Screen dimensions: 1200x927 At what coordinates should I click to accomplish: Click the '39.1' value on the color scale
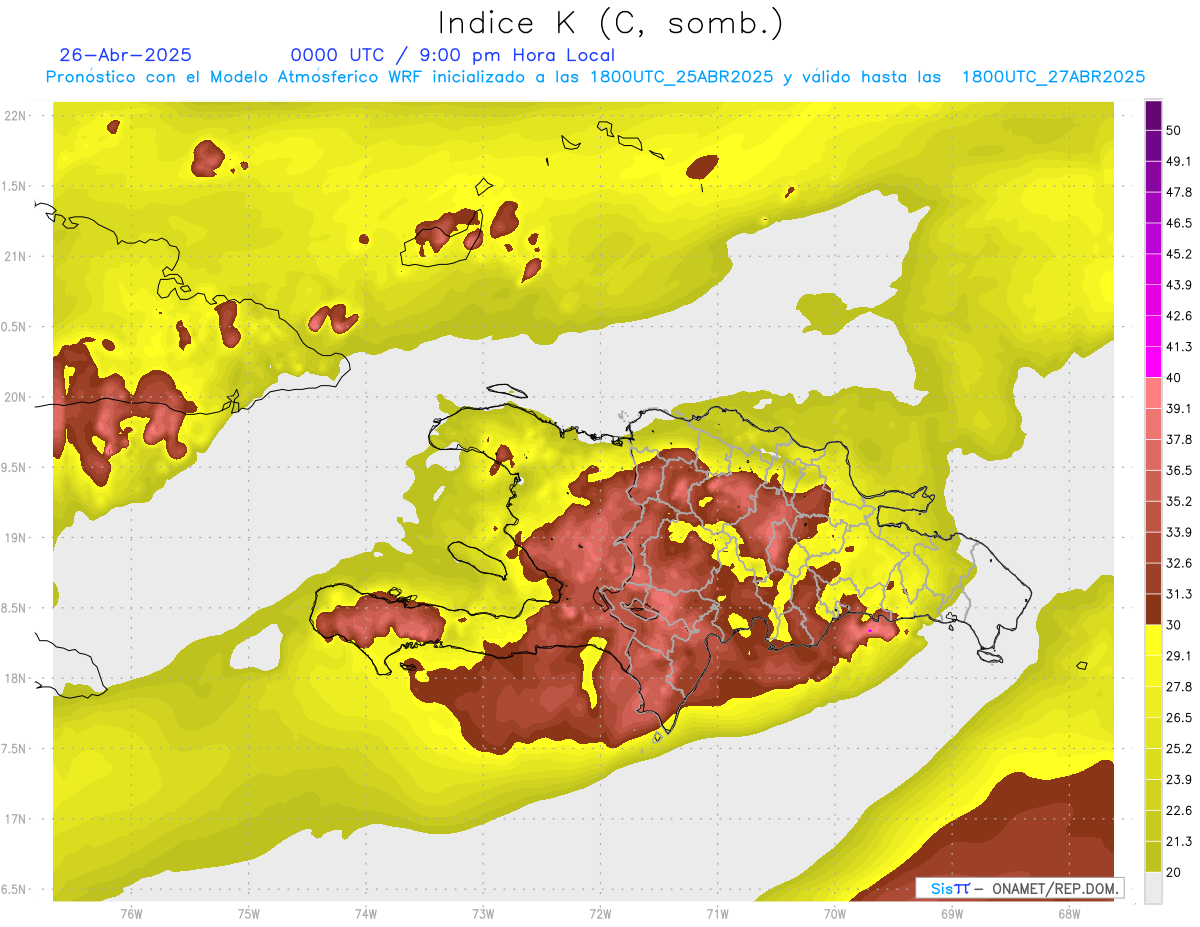pyautogui.click(x=1179, y=408)
